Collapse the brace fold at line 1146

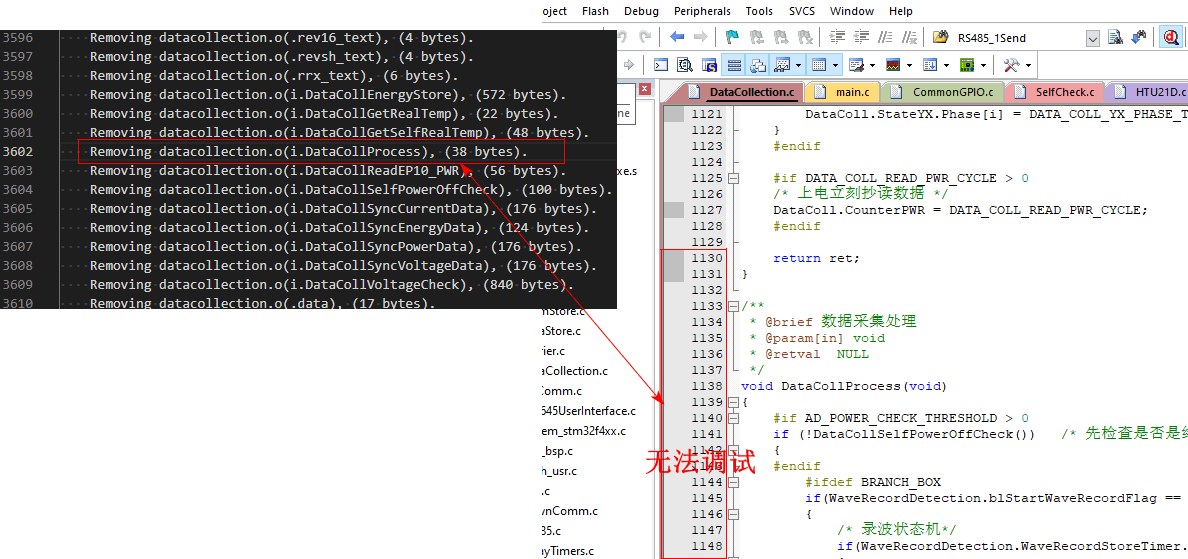point(733,514)
